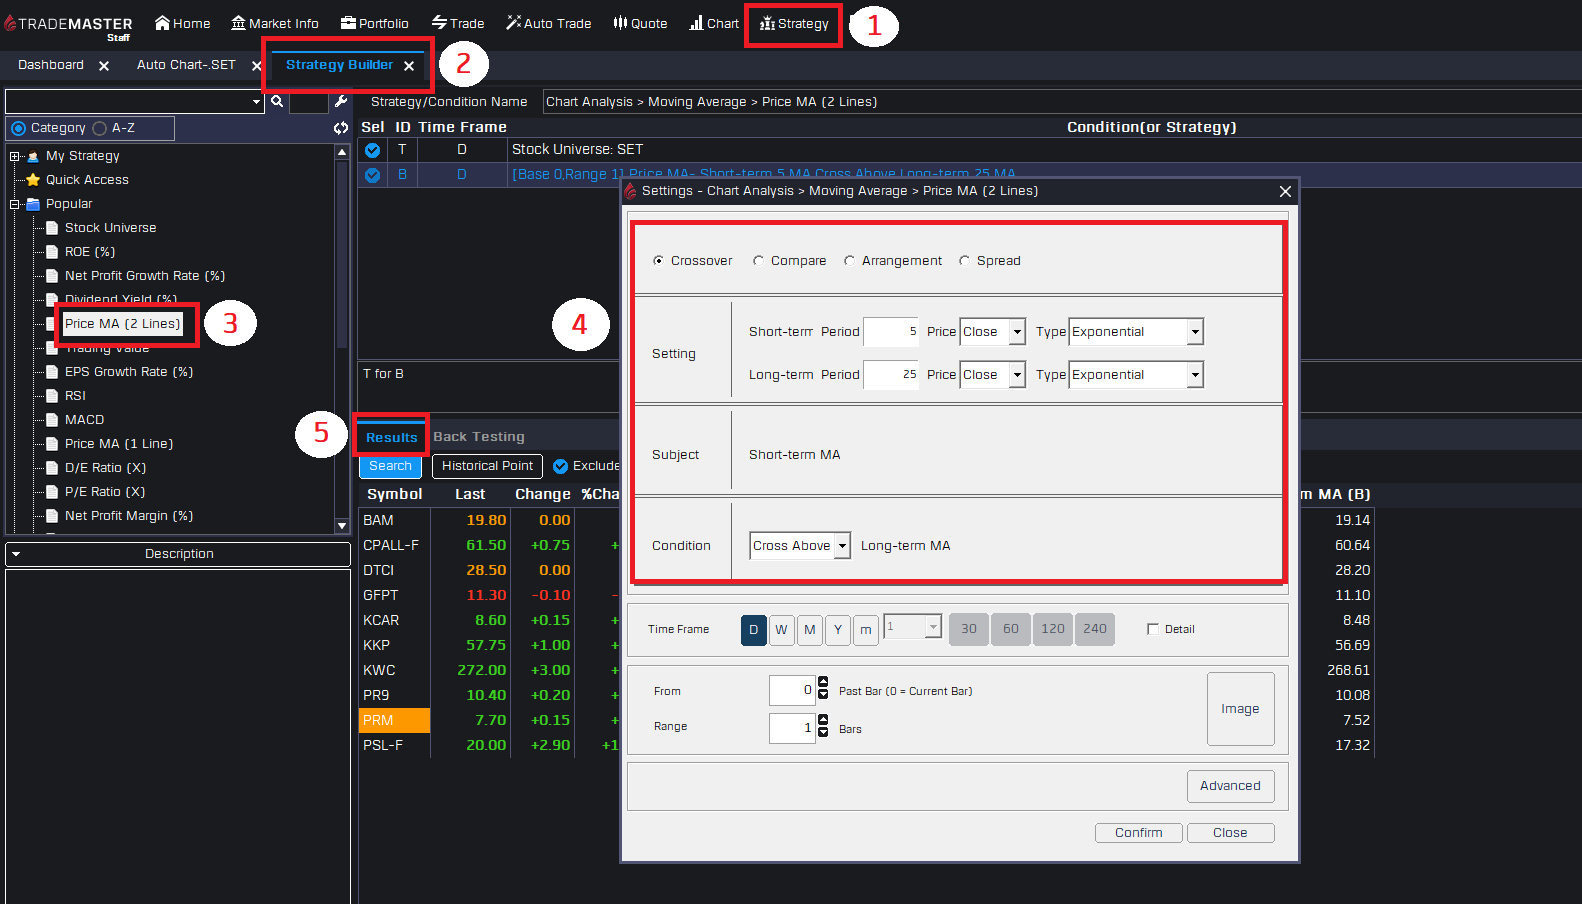
Task: Open the Portfolio menu
Action: tap(374, 23)
